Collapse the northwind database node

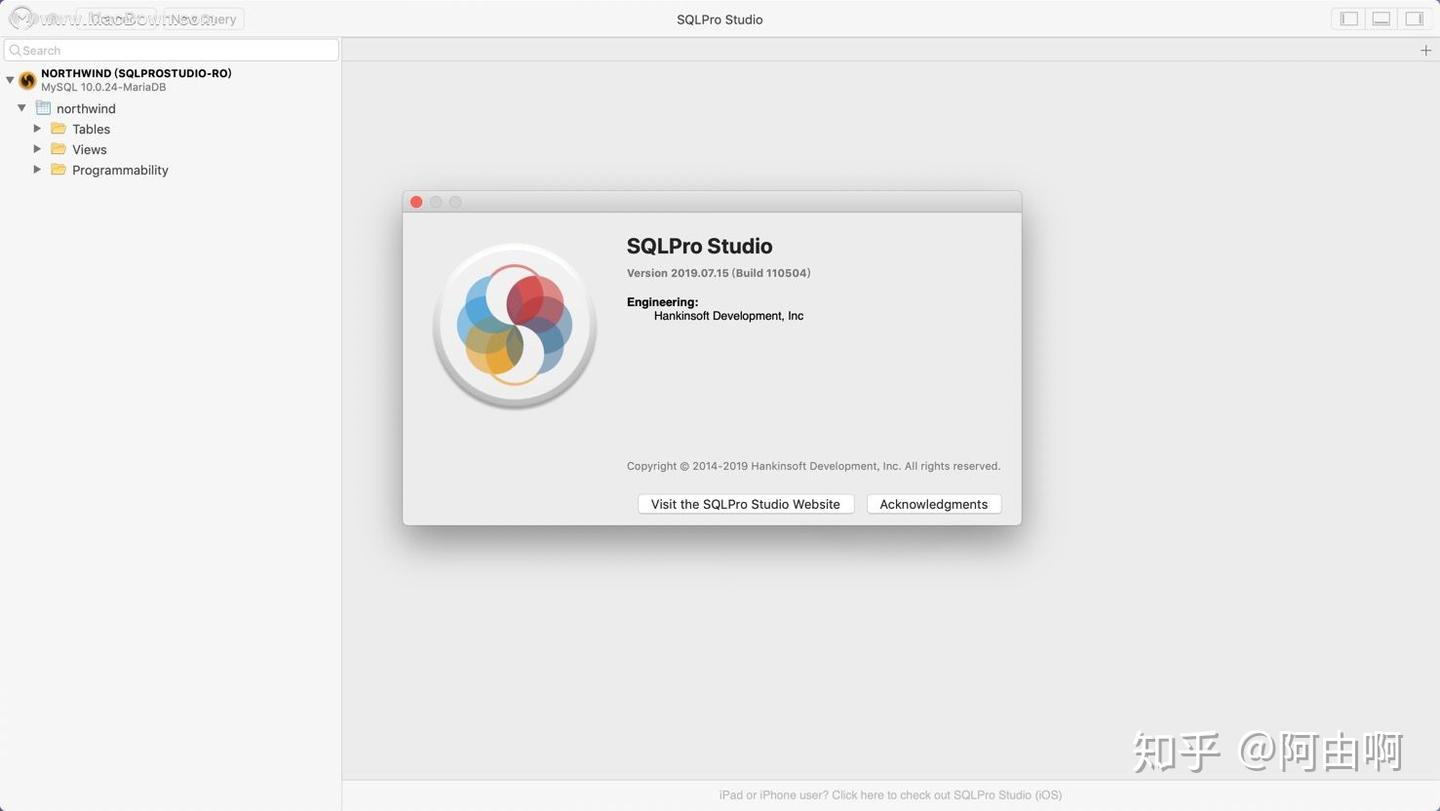pos(22,108)
